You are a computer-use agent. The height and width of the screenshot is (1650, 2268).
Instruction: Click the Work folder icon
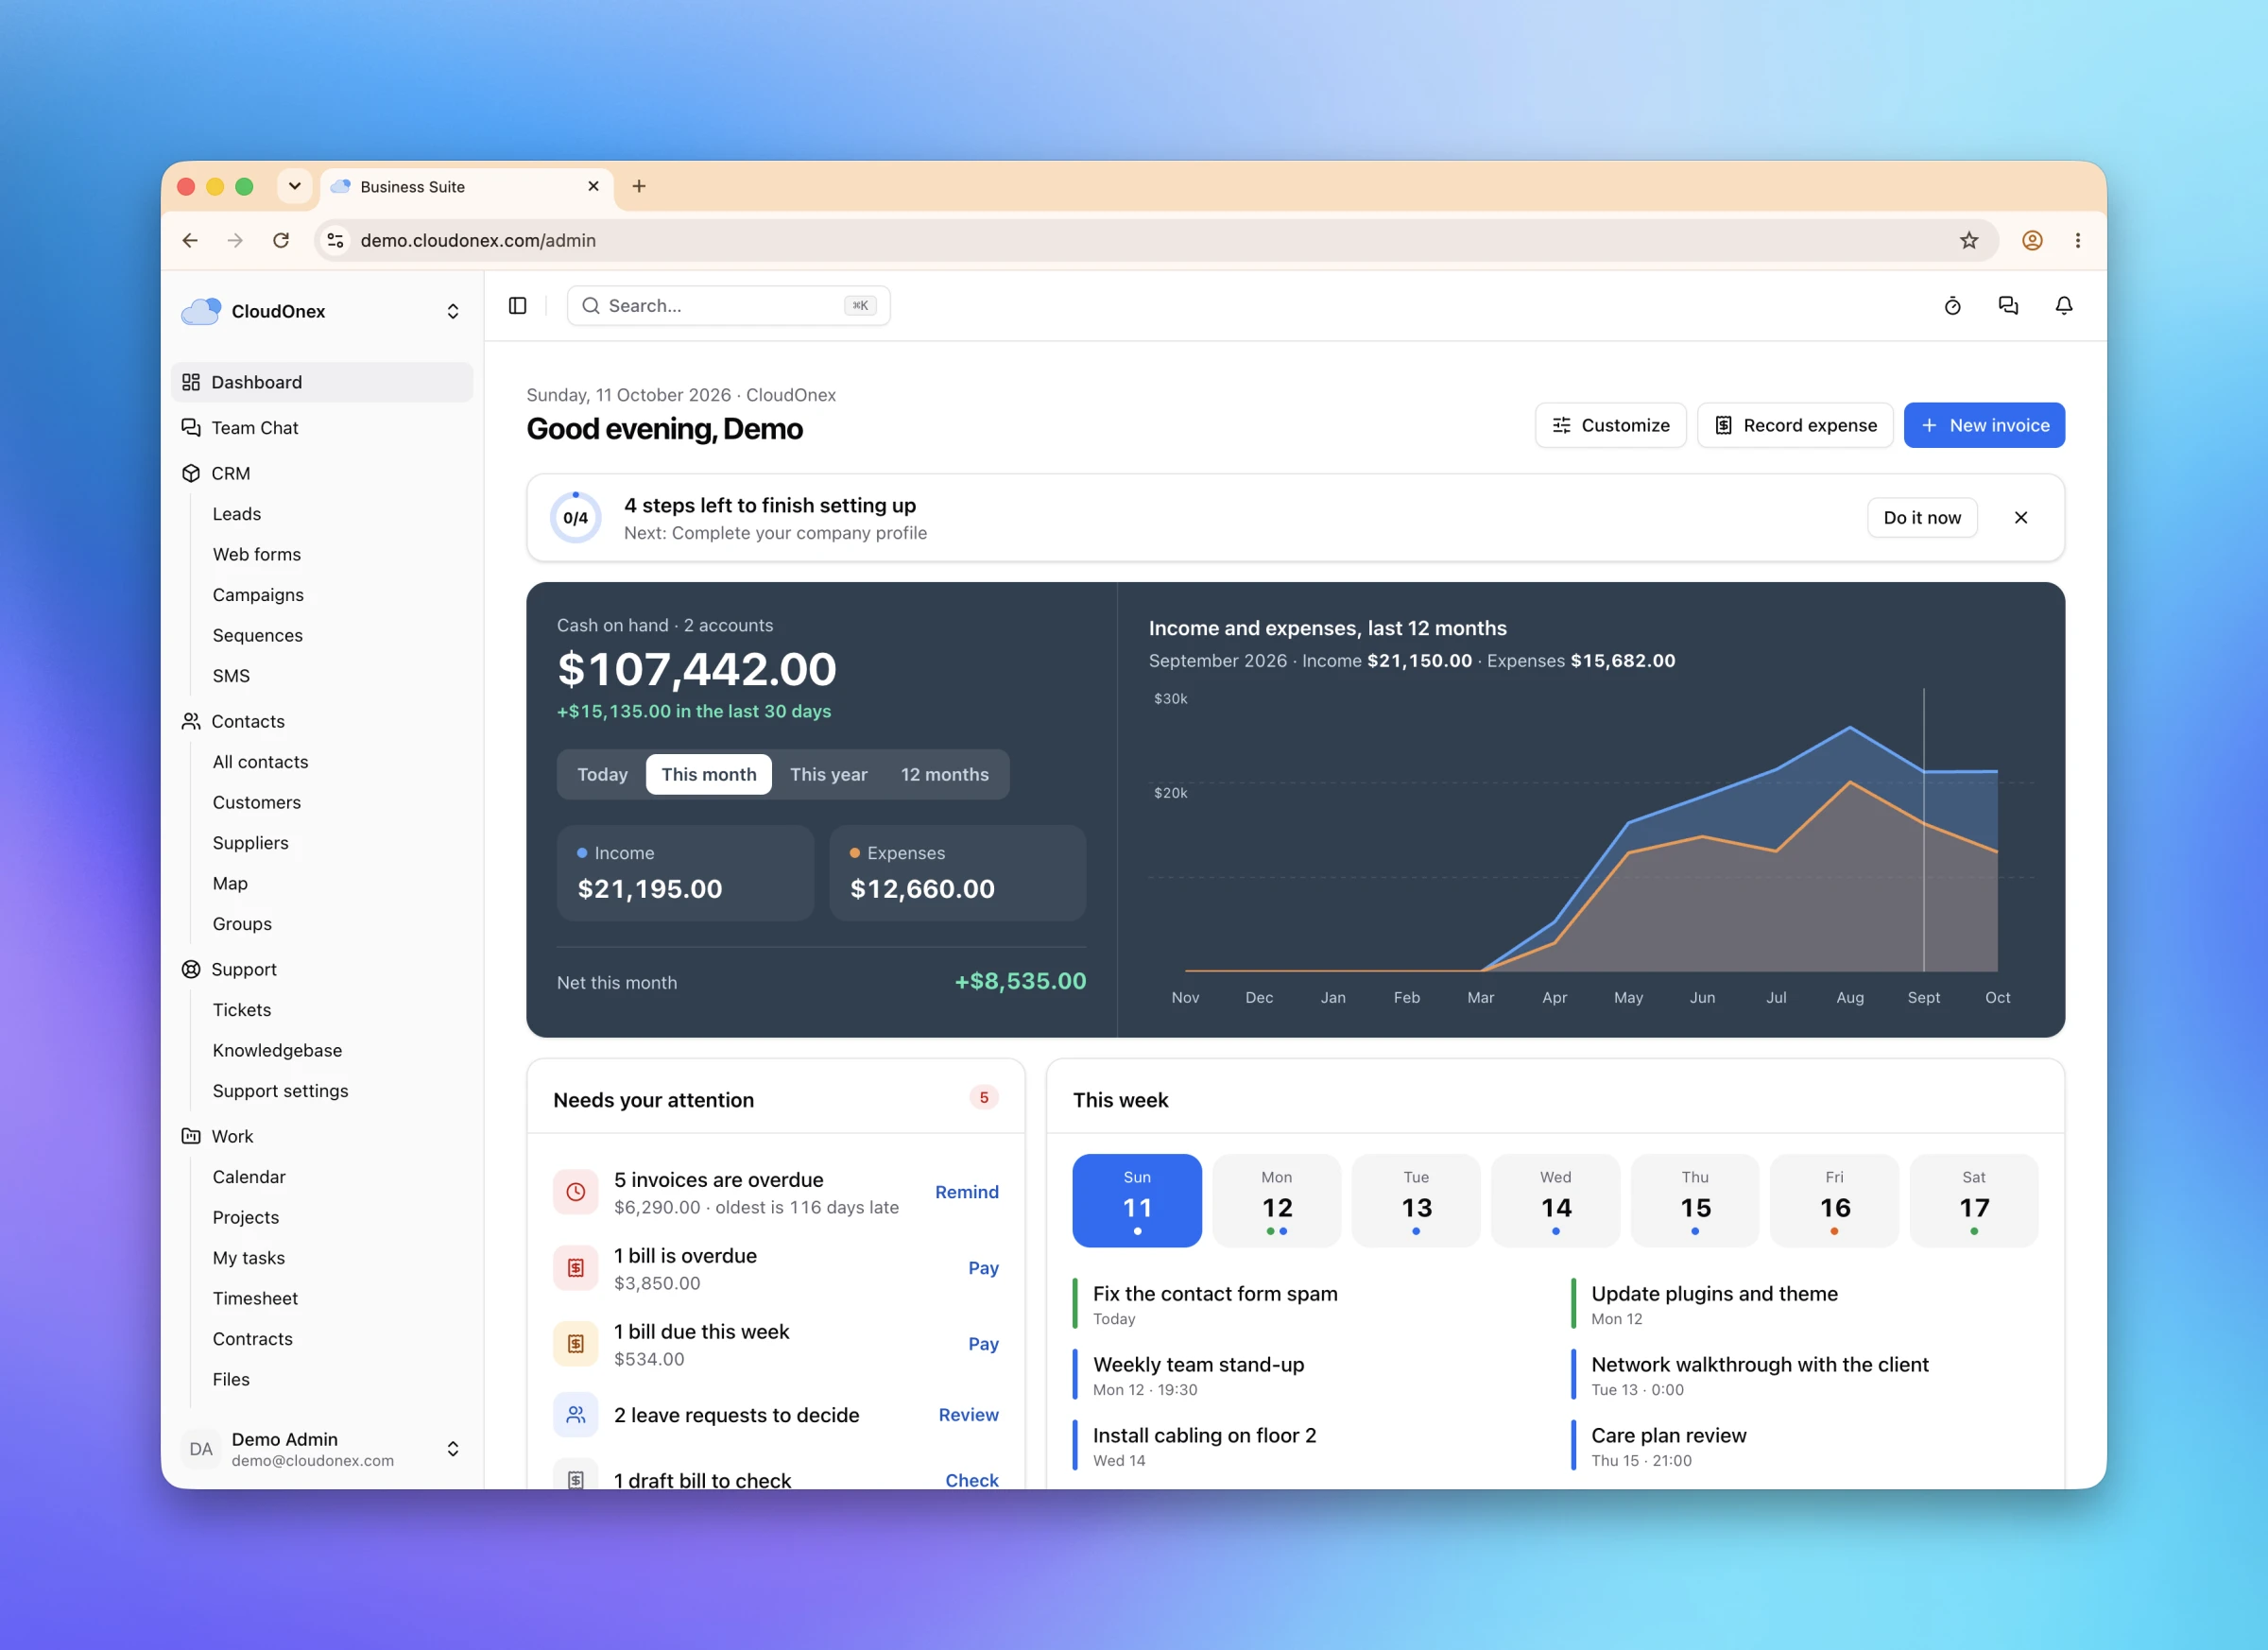(191, 1136)
